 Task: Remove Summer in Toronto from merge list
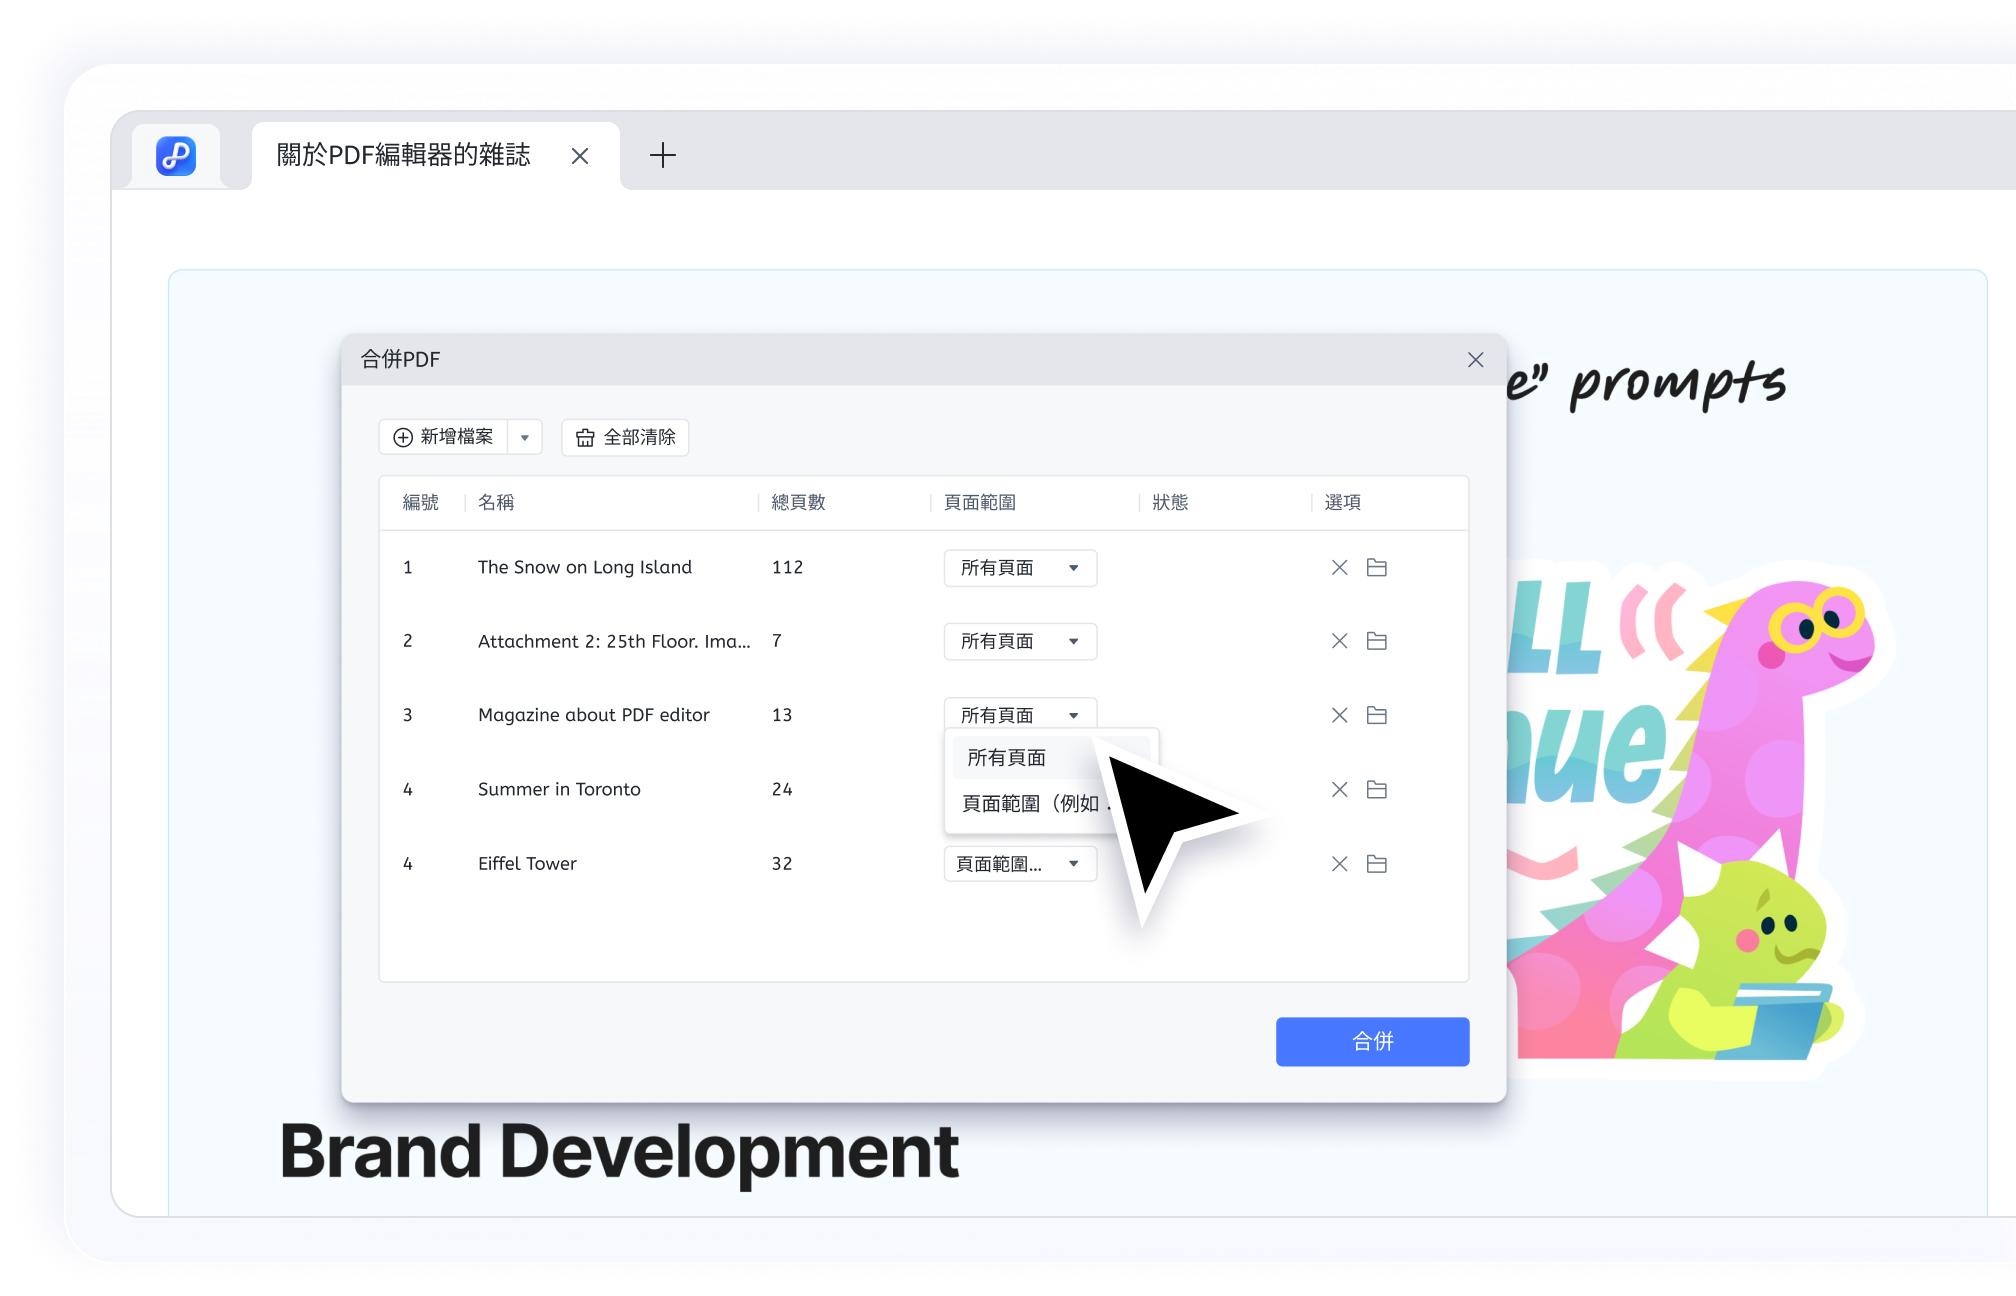tap(1340, 789)
